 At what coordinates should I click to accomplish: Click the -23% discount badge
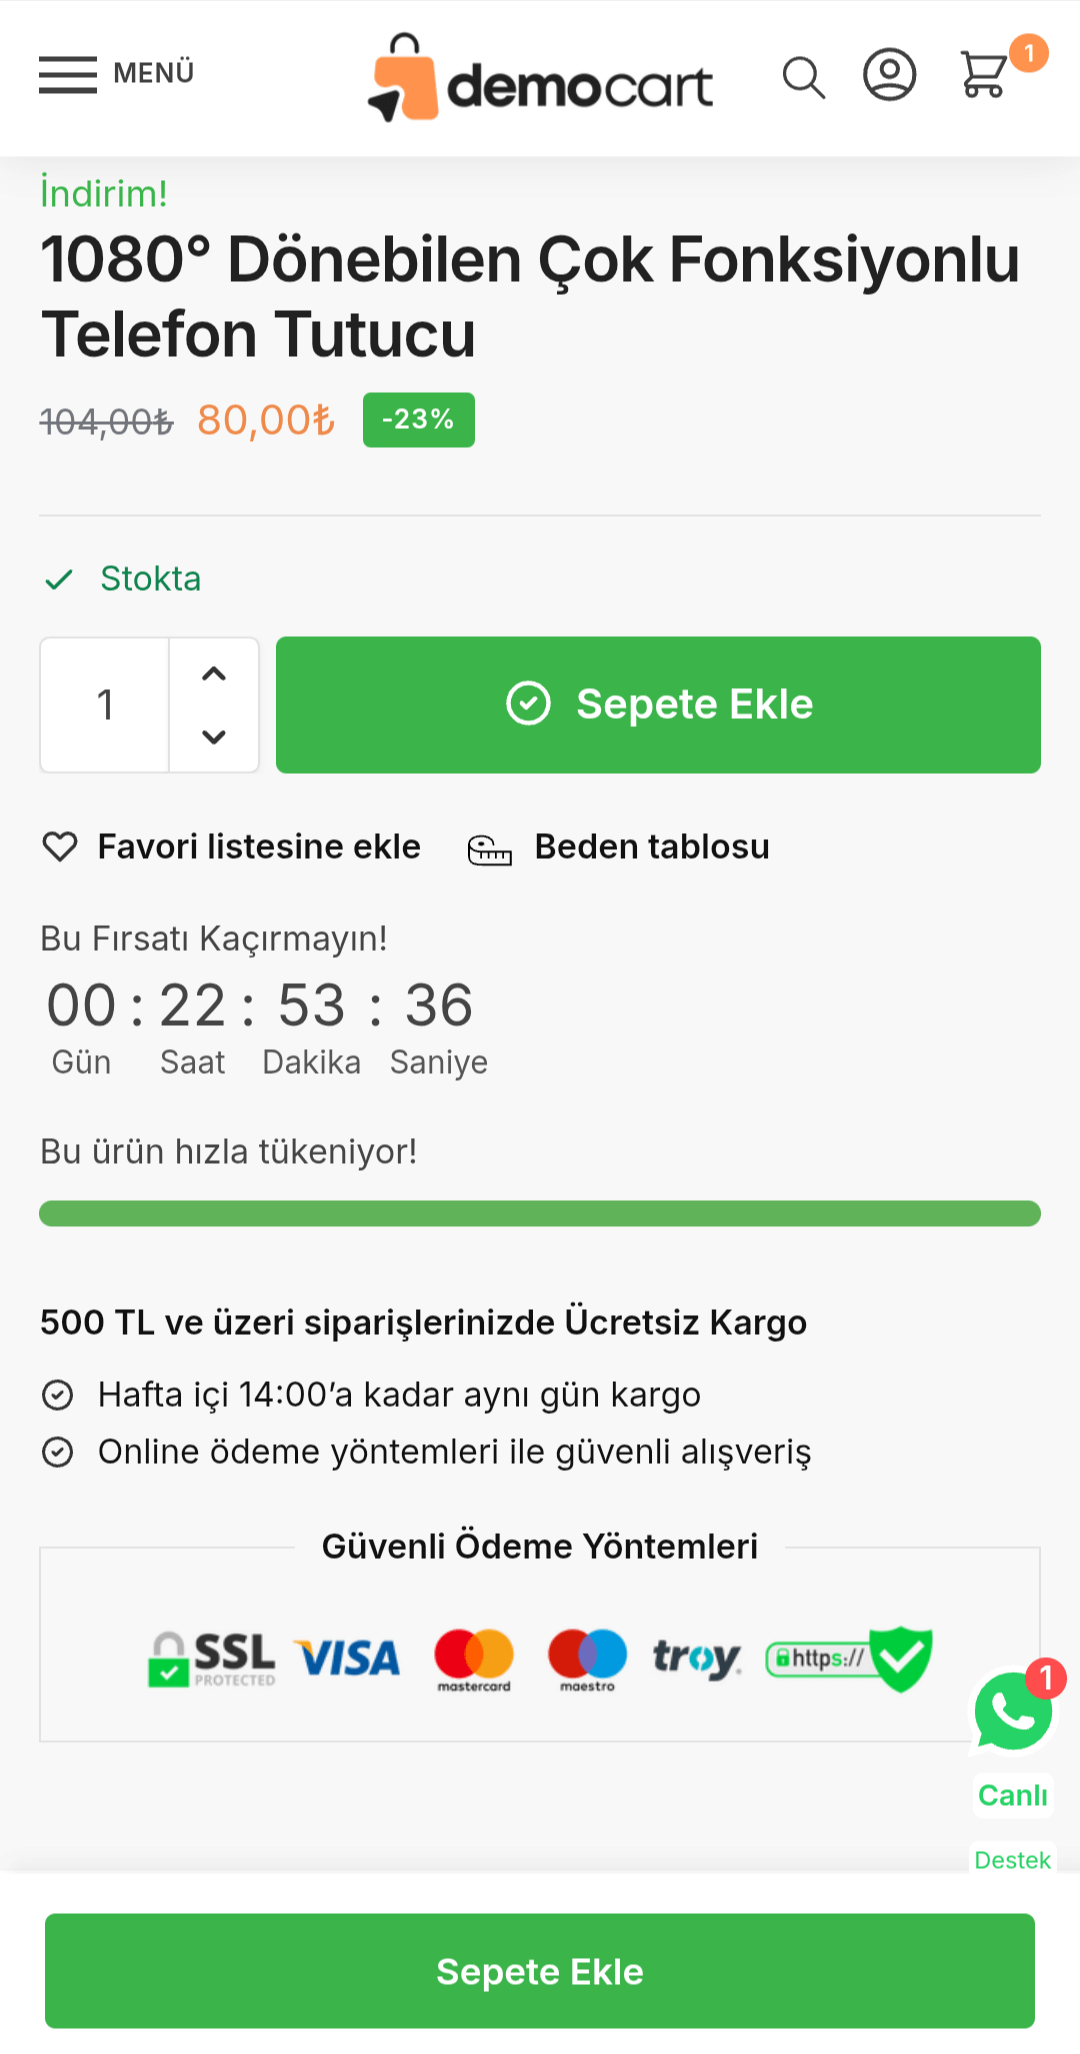tap(418, 420)
